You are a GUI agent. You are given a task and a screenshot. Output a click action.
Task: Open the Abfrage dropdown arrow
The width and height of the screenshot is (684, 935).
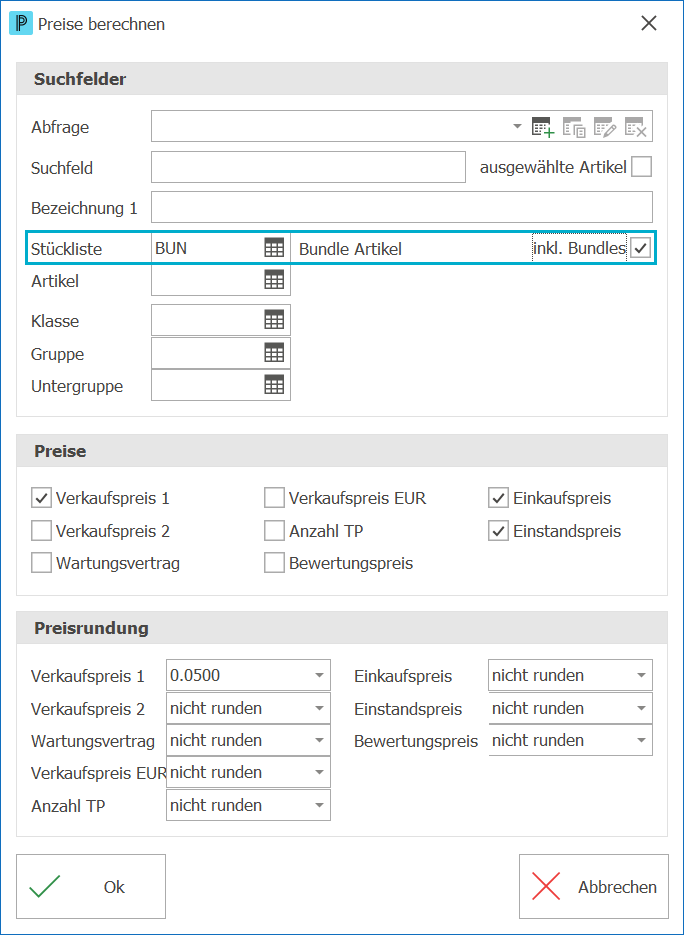point(517,126)
